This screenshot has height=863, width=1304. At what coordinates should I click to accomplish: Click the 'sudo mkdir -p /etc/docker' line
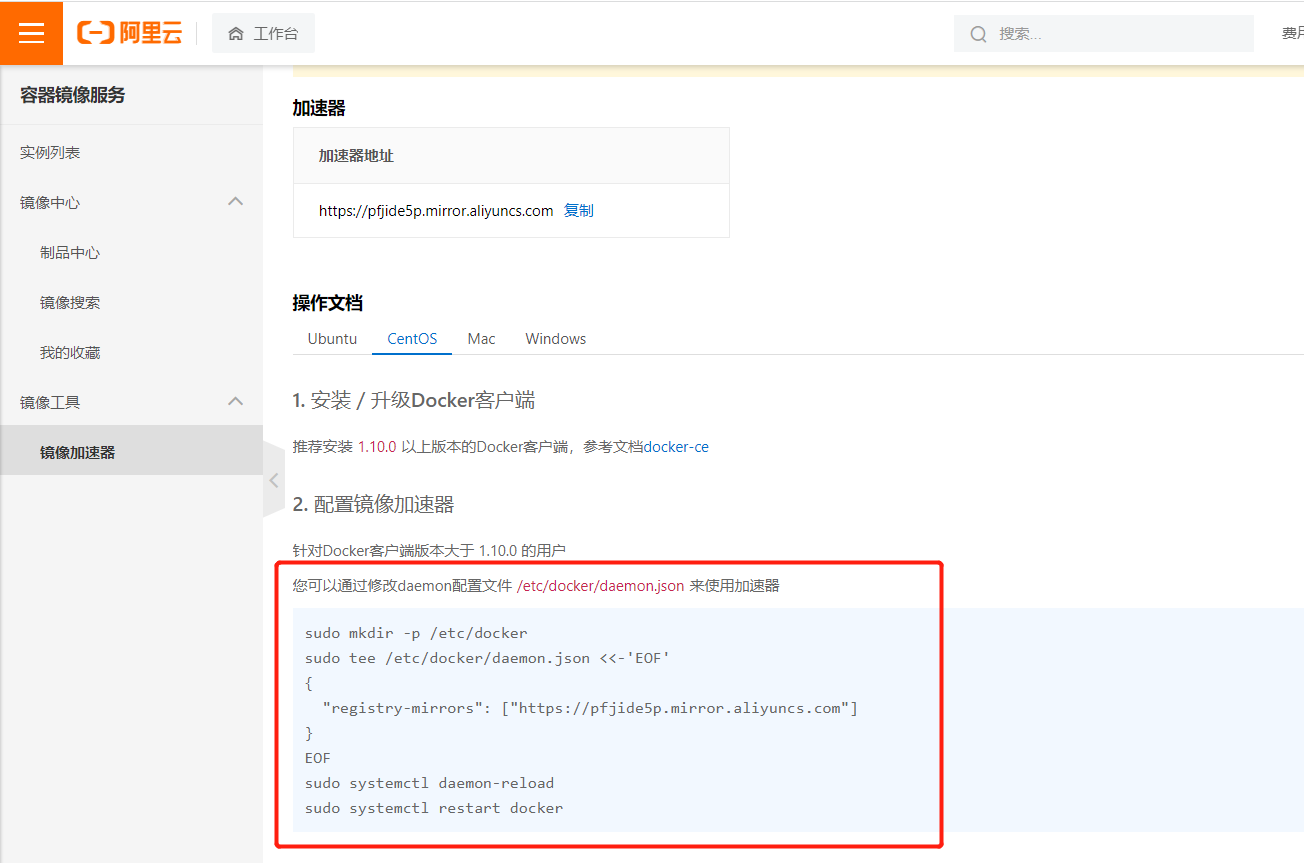click(x=416, y=633)
